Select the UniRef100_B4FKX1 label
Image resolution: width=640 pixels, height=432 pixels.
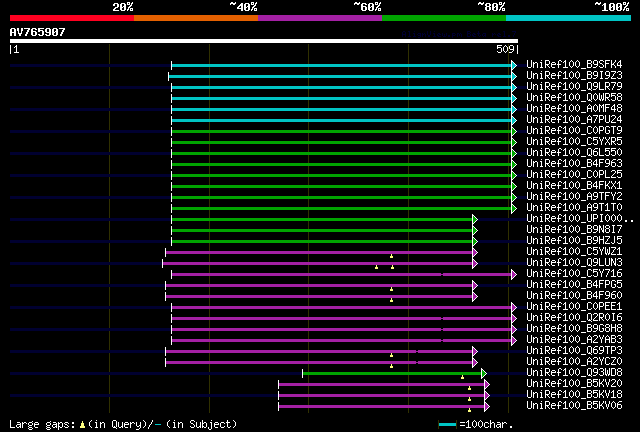(x=574, y=186)
